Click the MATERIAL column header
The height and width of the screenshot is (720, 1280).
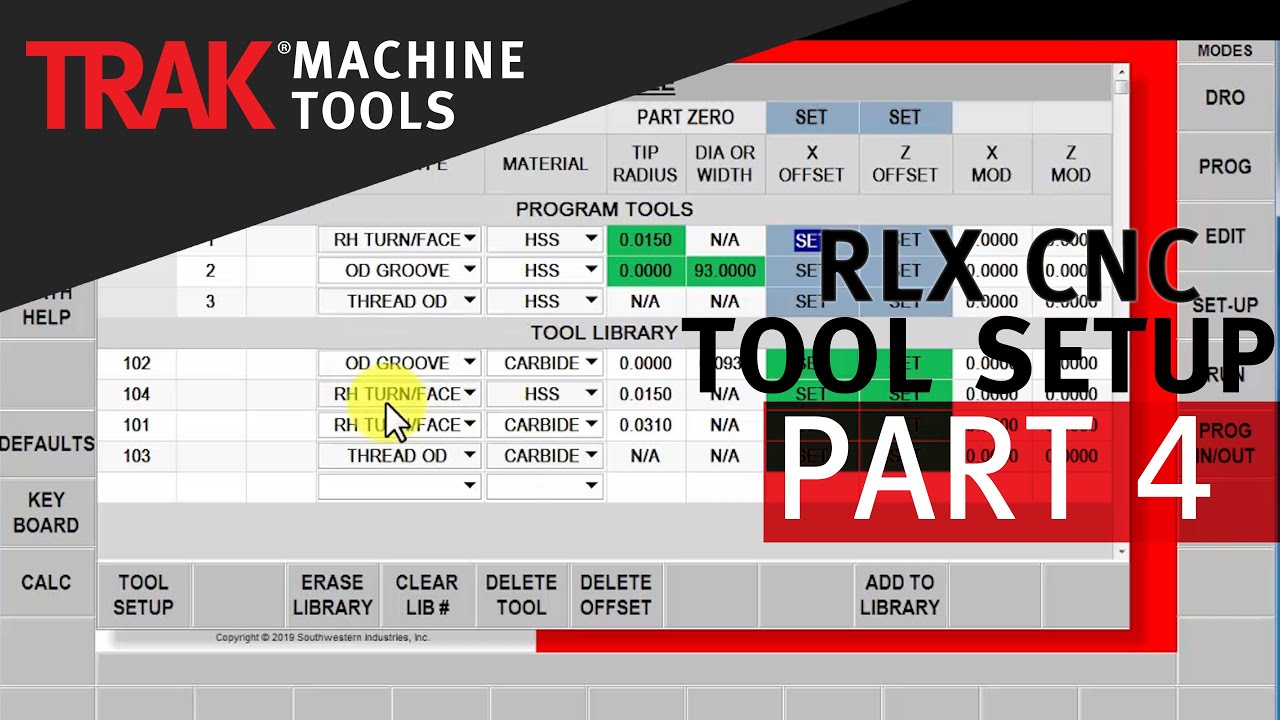click(x=545, y=163)
